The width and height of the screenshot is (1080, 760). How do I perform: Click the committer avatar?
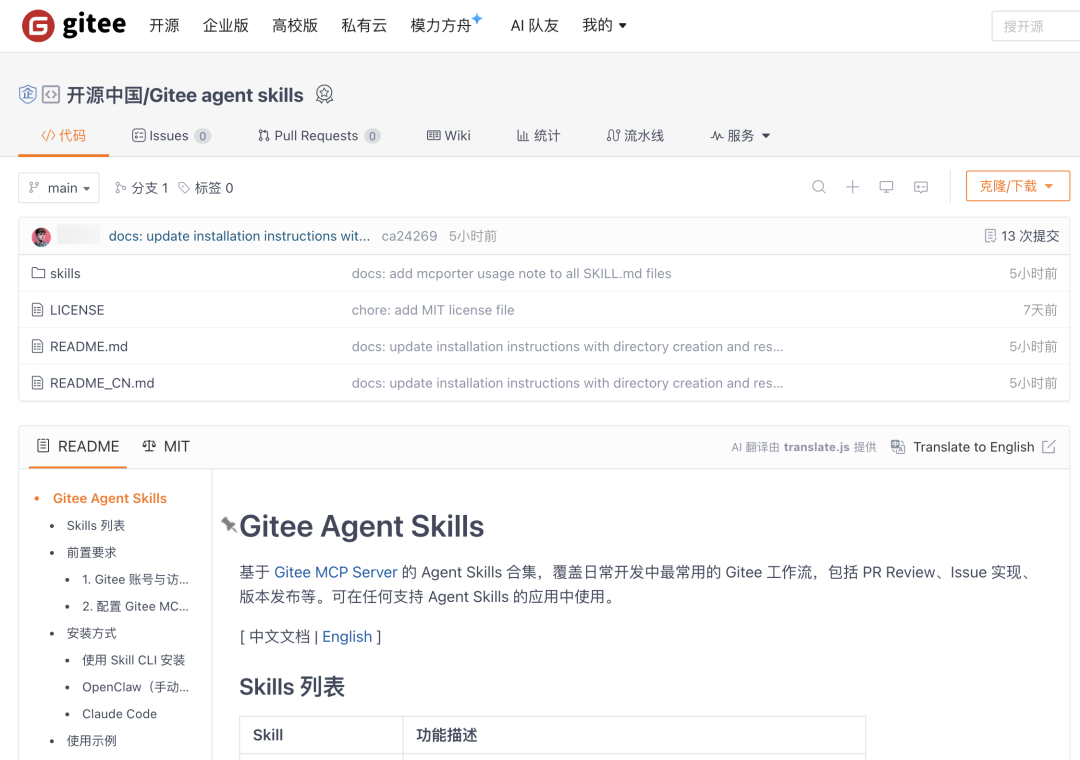tap(41, 236)
